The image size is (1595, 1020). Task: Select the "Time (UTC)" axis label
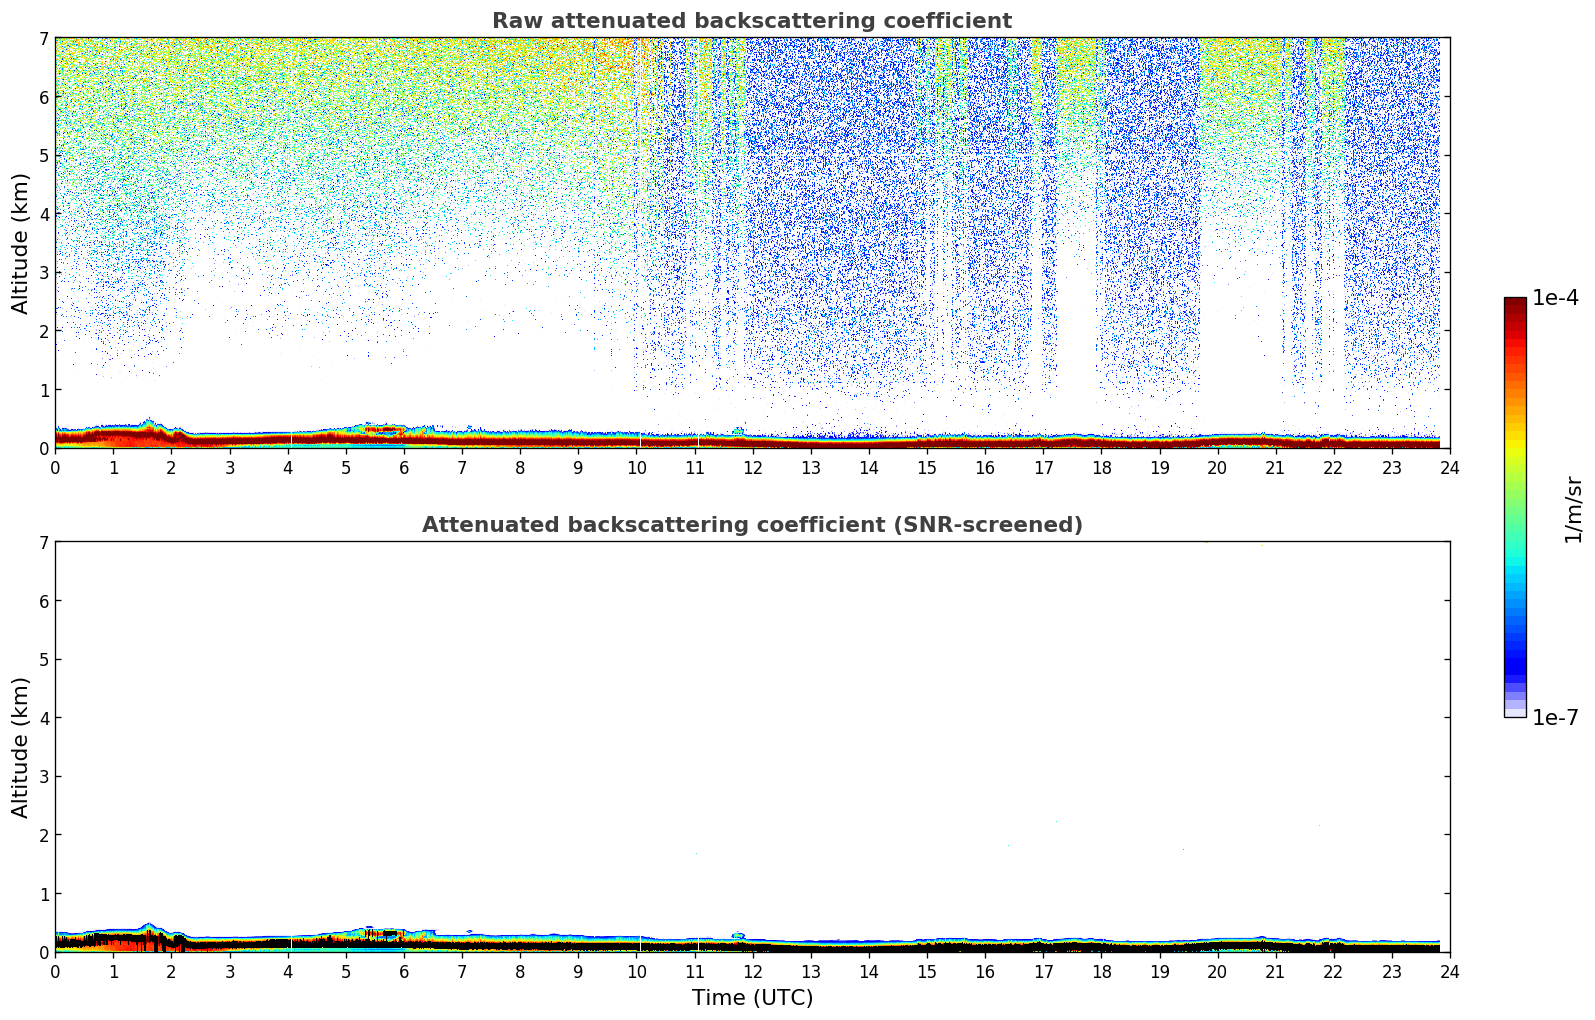752,998
